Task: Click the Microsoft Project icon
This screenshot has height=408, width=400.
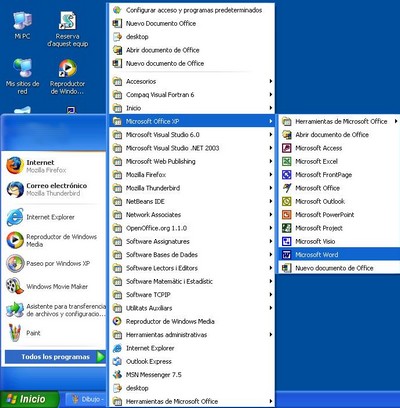Action: tap(286, 228)
